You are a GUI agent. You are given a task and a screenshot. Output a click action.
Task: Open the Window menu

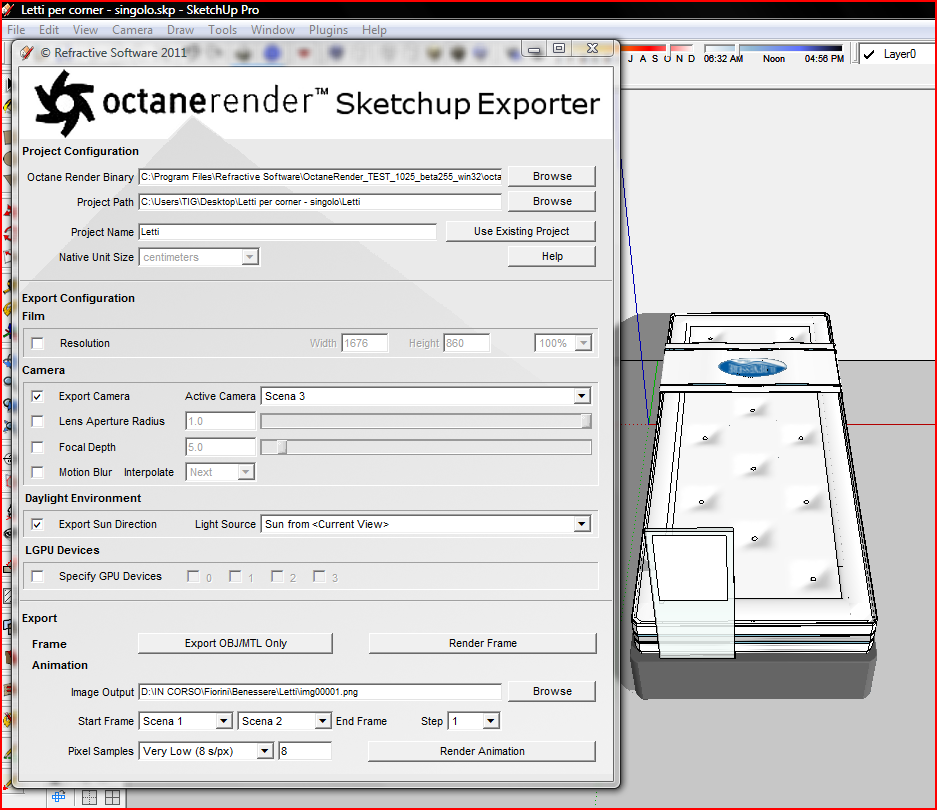[x=272, y=30]
